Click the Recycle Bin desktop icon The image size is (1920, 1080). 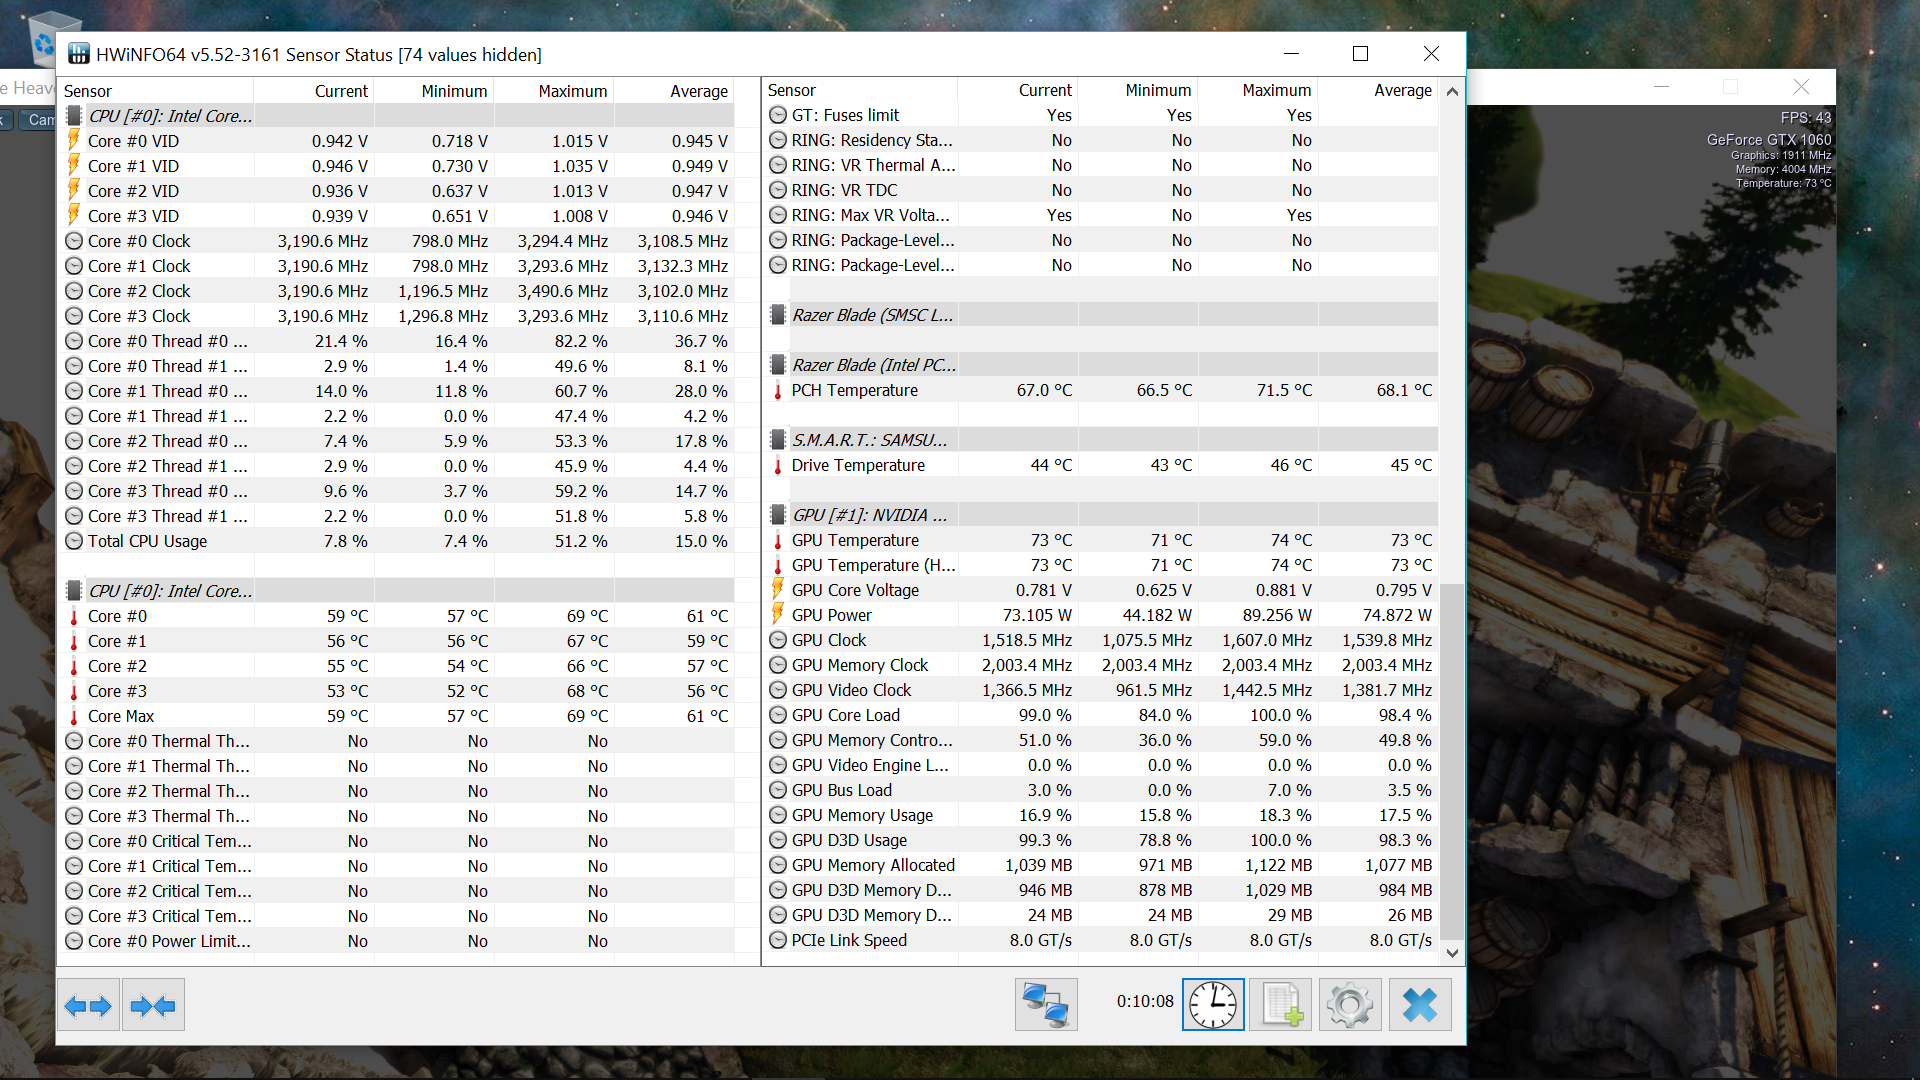coord(50,38)
